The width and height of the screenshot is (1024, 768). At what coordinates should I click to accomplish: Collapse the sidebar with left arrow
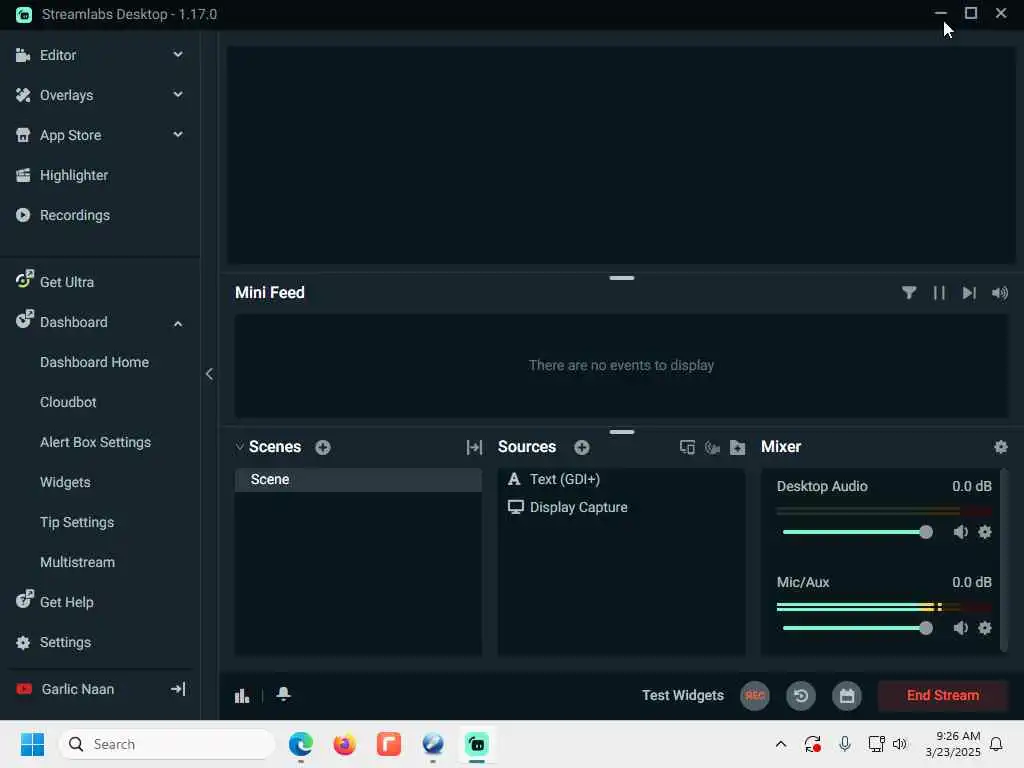click(x=209, y=374)
